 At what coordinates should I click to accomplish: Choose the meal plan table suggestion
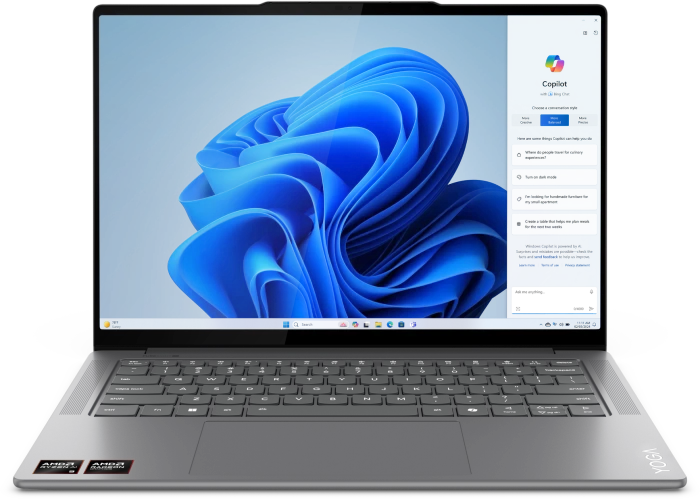click(554, 224)
